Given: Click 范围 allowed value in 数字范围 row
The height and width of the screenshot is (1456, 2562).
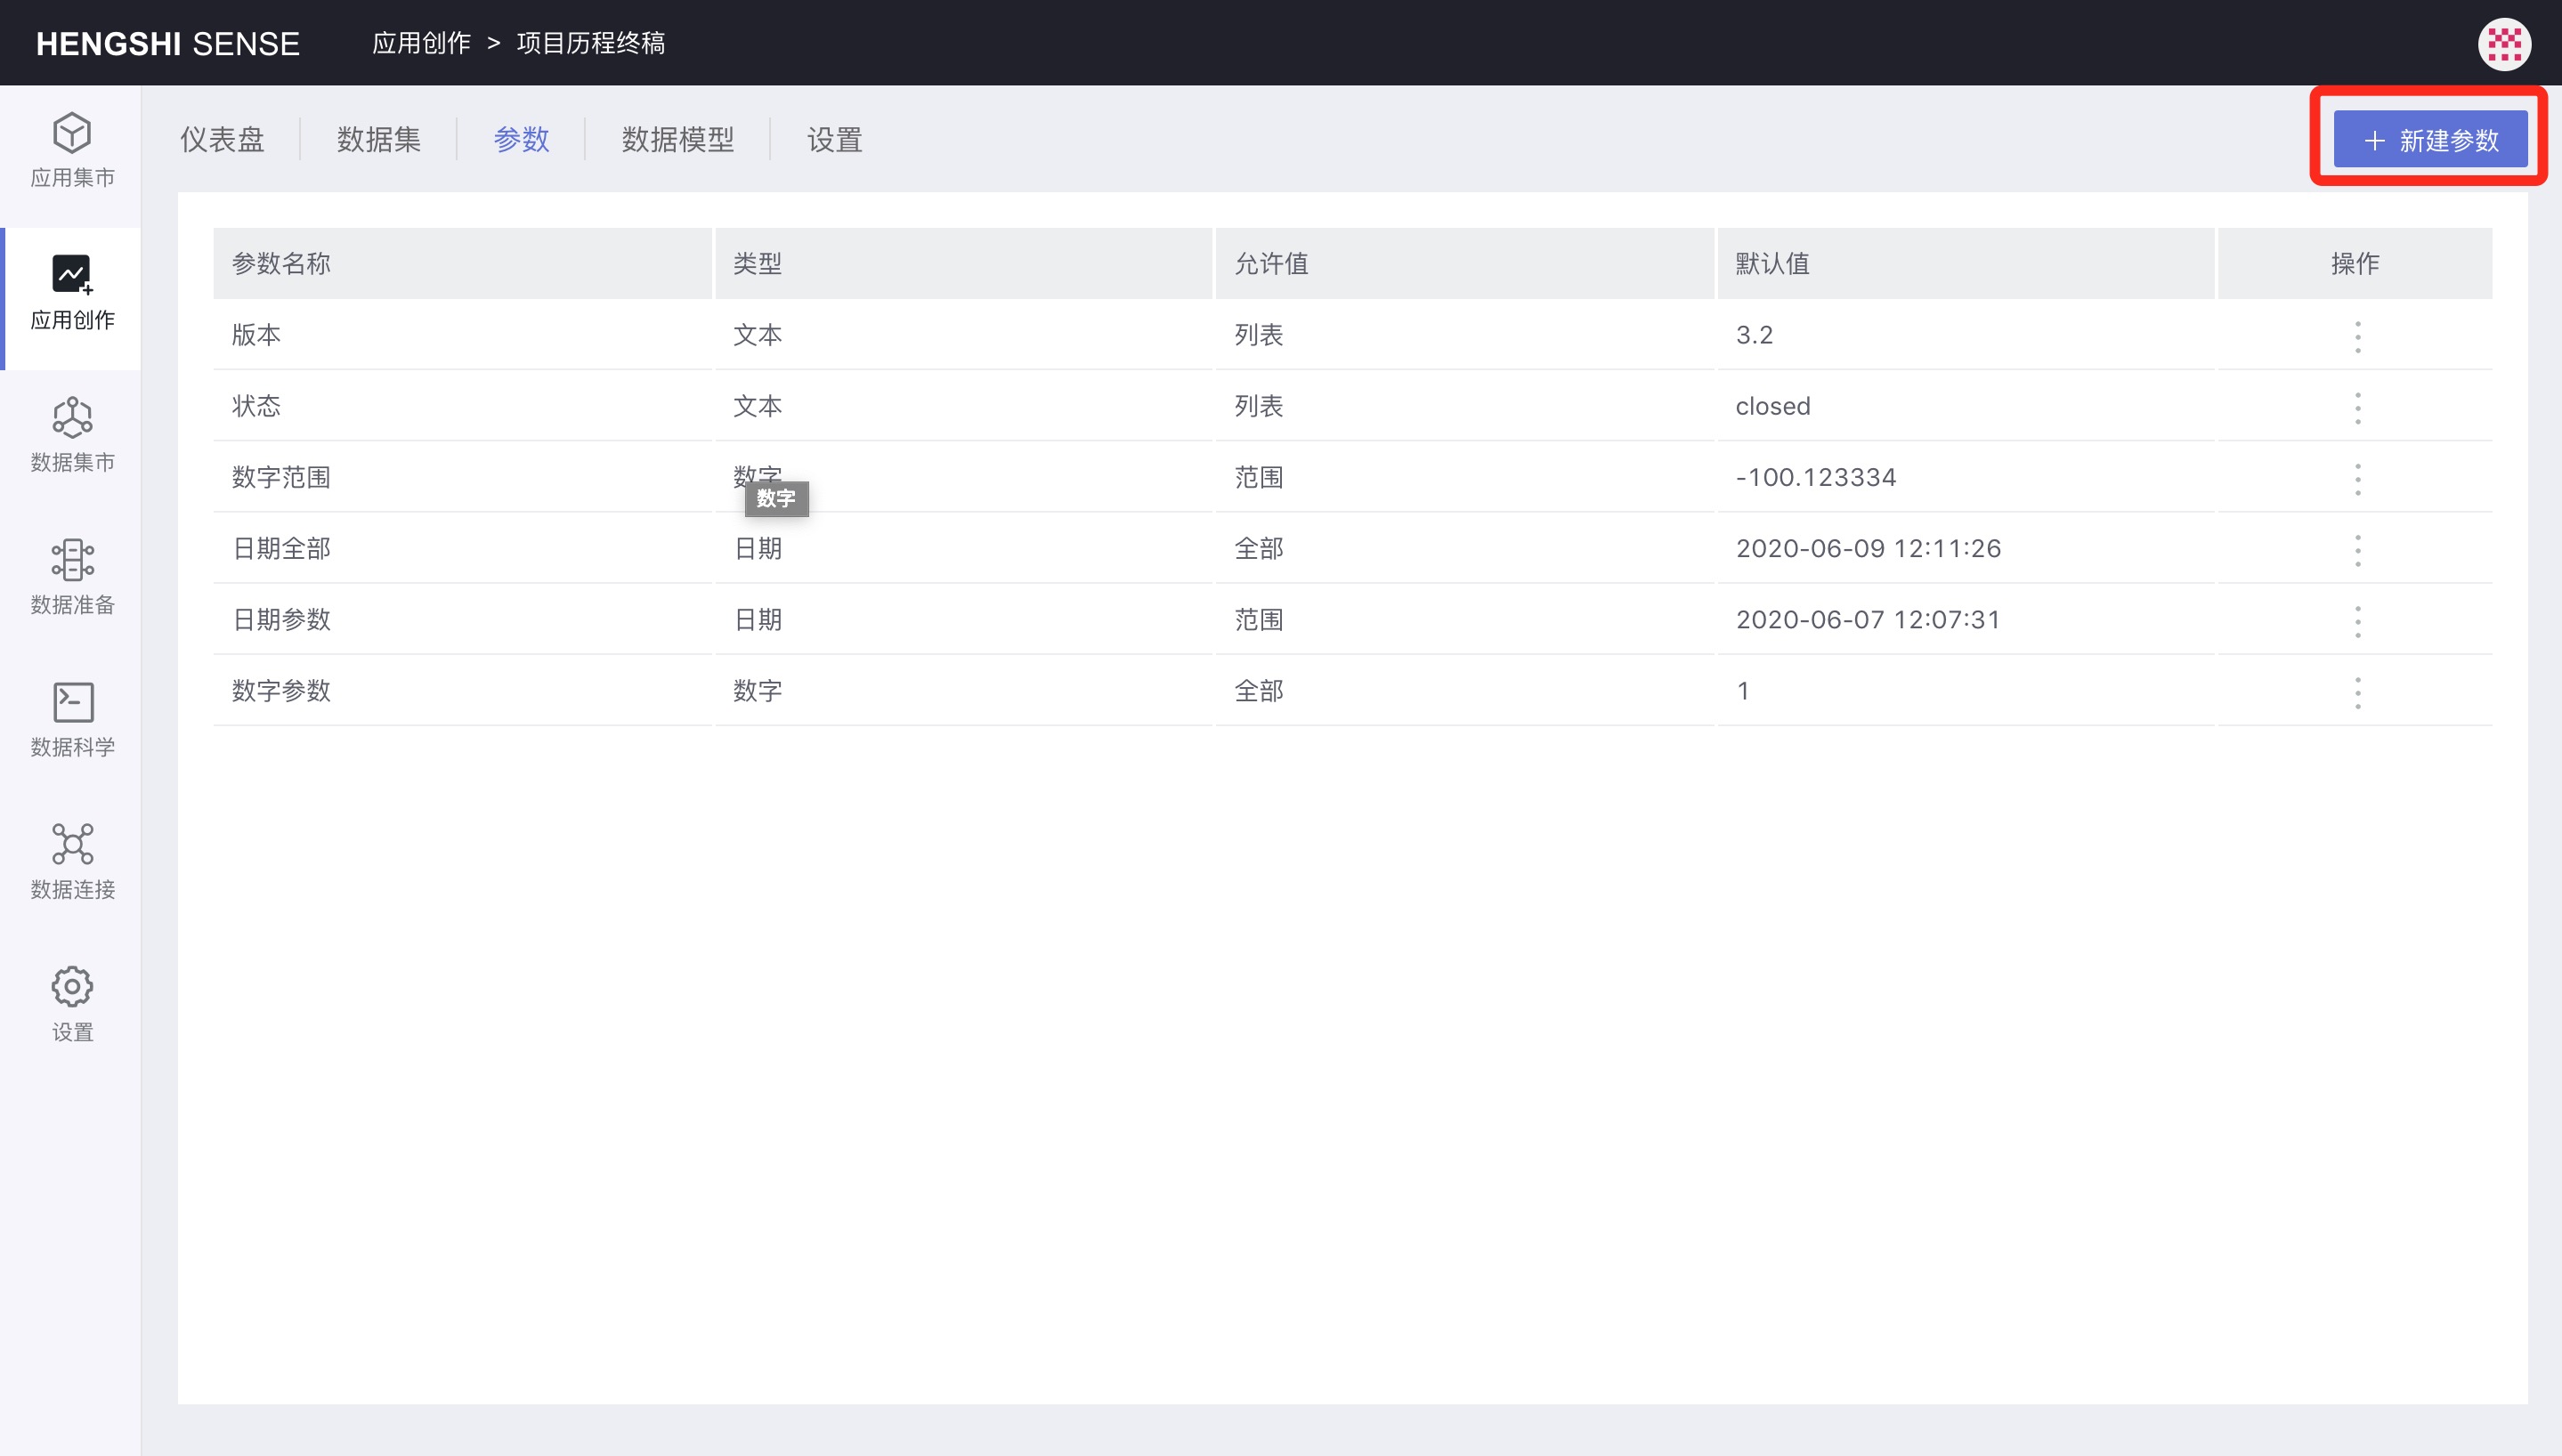Looking at the screenshot, I should pos(1259,477).
